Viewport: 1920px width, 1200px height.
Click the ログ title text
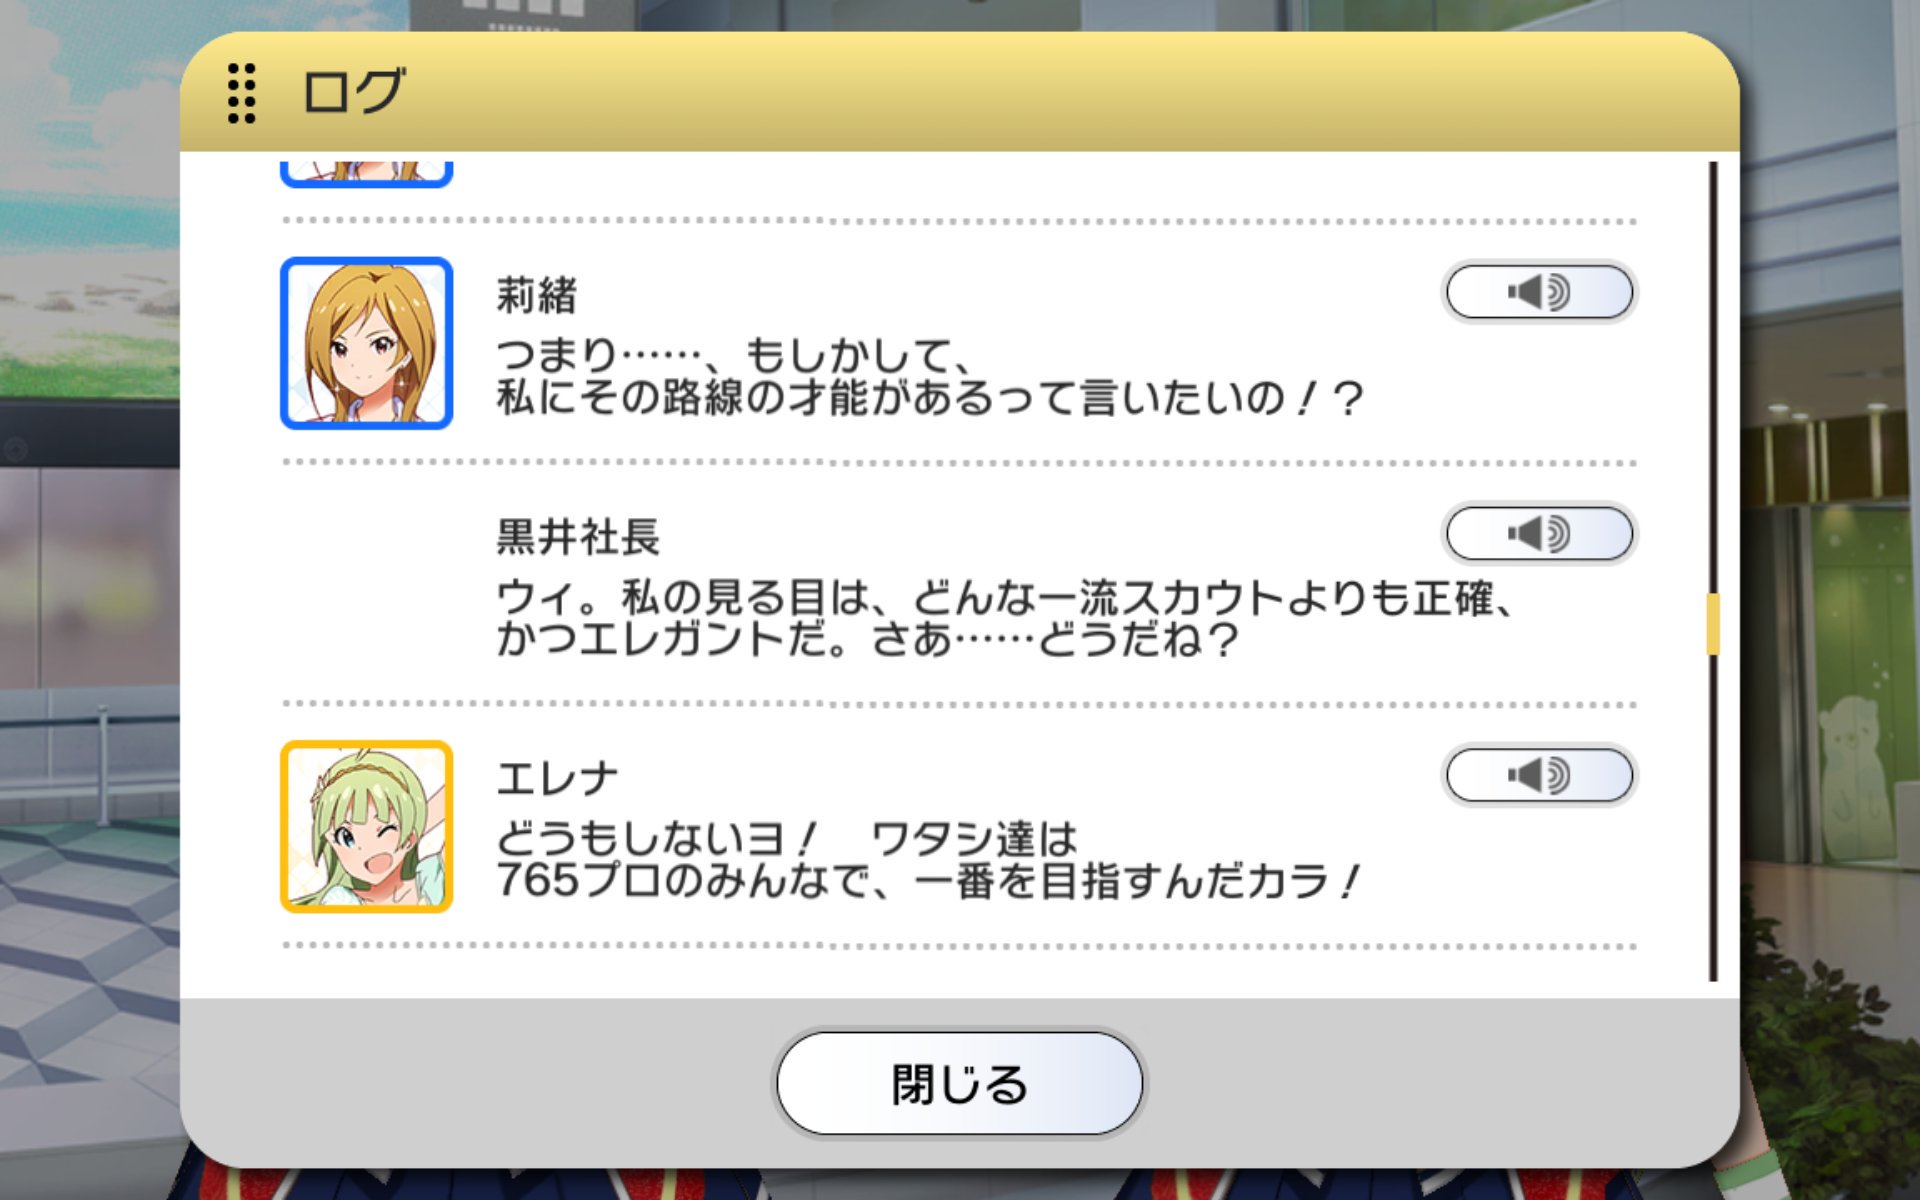[354, 92]
